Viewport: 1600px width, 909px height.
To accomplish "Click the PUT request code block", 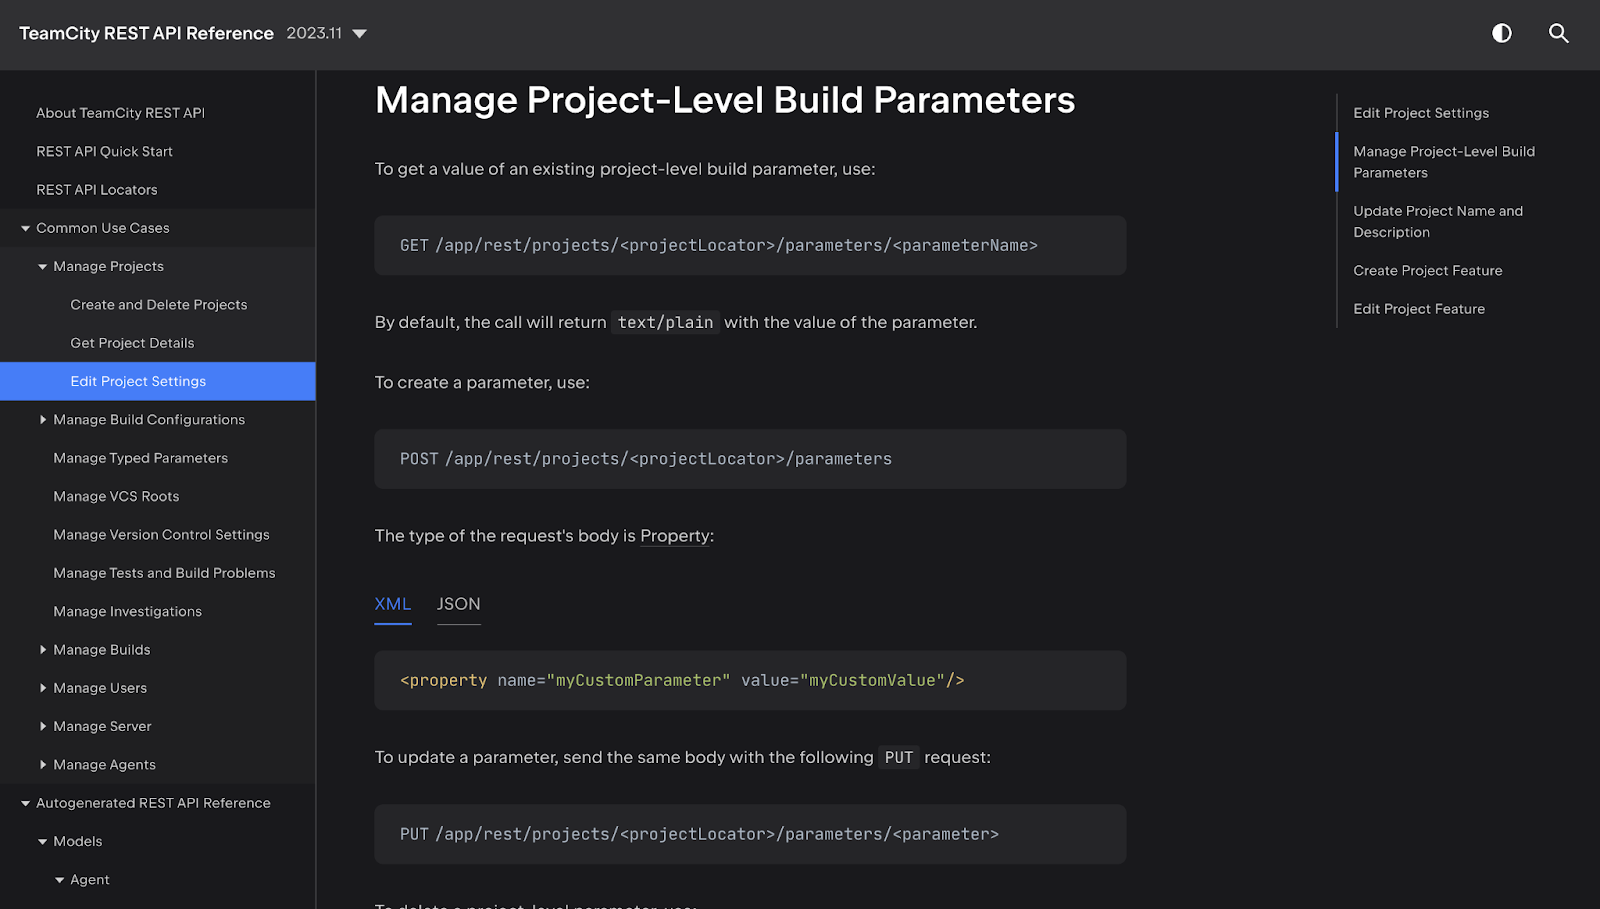I will 750,834.
